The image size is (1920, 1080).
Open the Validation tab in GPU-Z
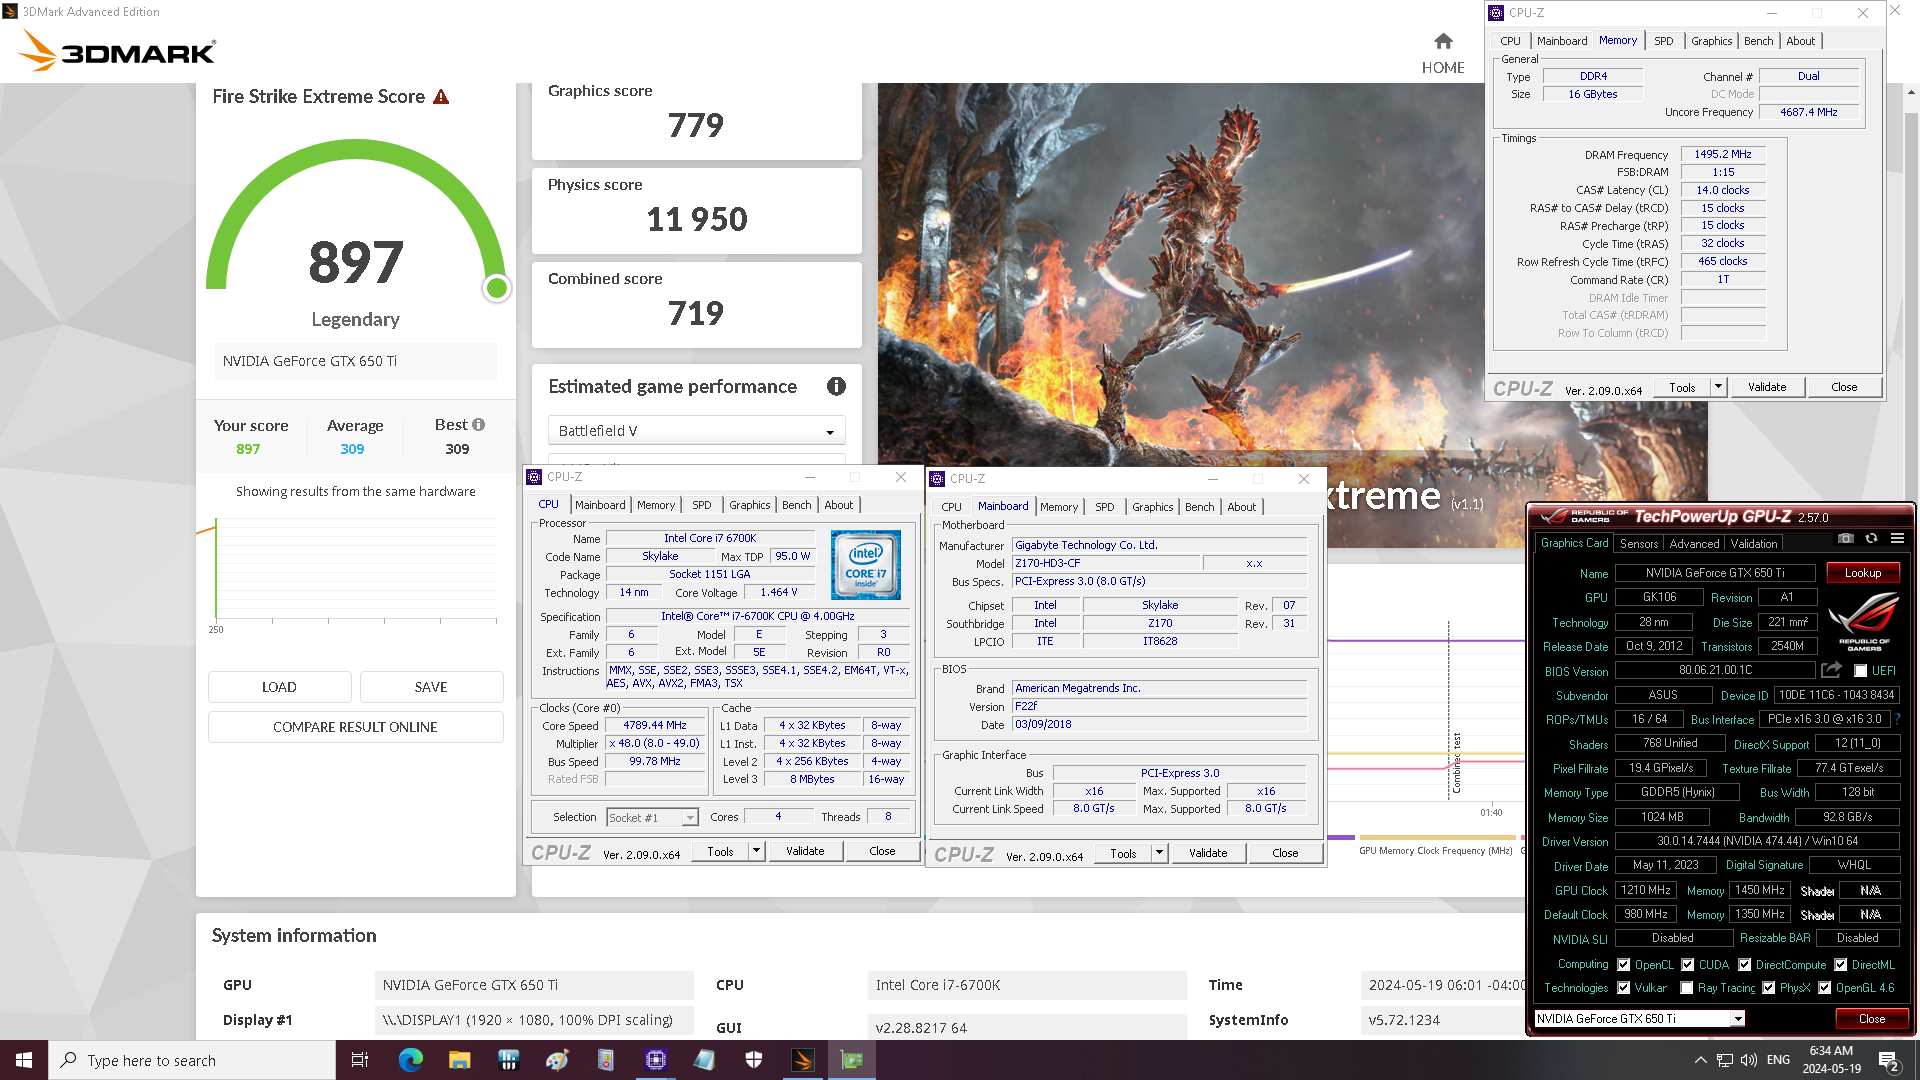point(1754,544)
